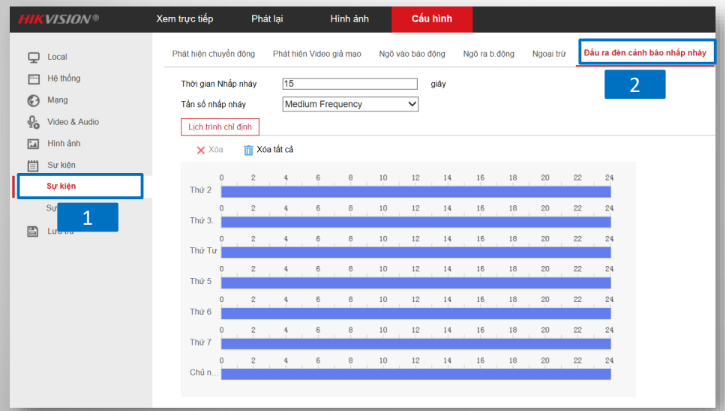725x411 pixels.
Task: Go to Phát hiện chuyển động tab
Action: (x=213, y=53)
